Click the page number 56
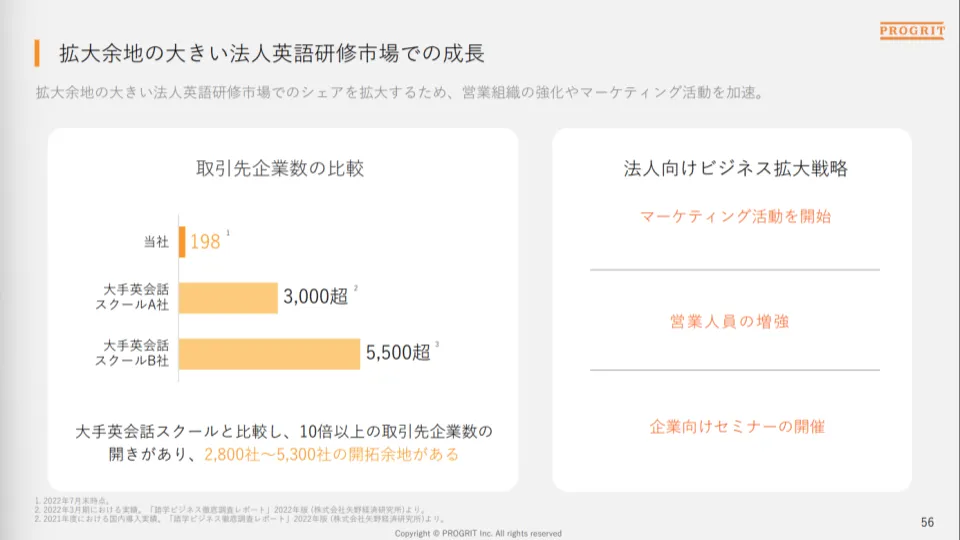The image size is (960, 540). pos(927,523)
